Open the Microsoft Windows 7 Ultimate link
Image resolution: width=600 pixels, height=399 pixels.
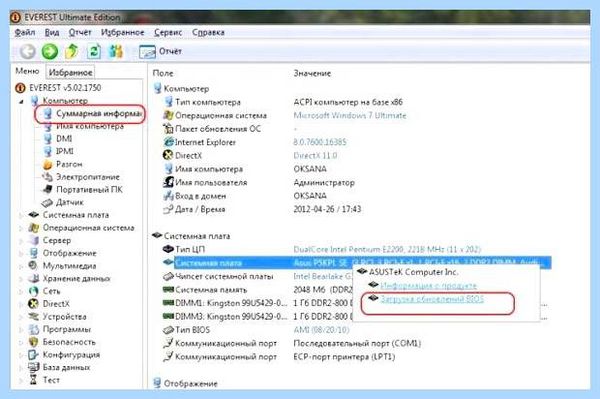[350, 116]
